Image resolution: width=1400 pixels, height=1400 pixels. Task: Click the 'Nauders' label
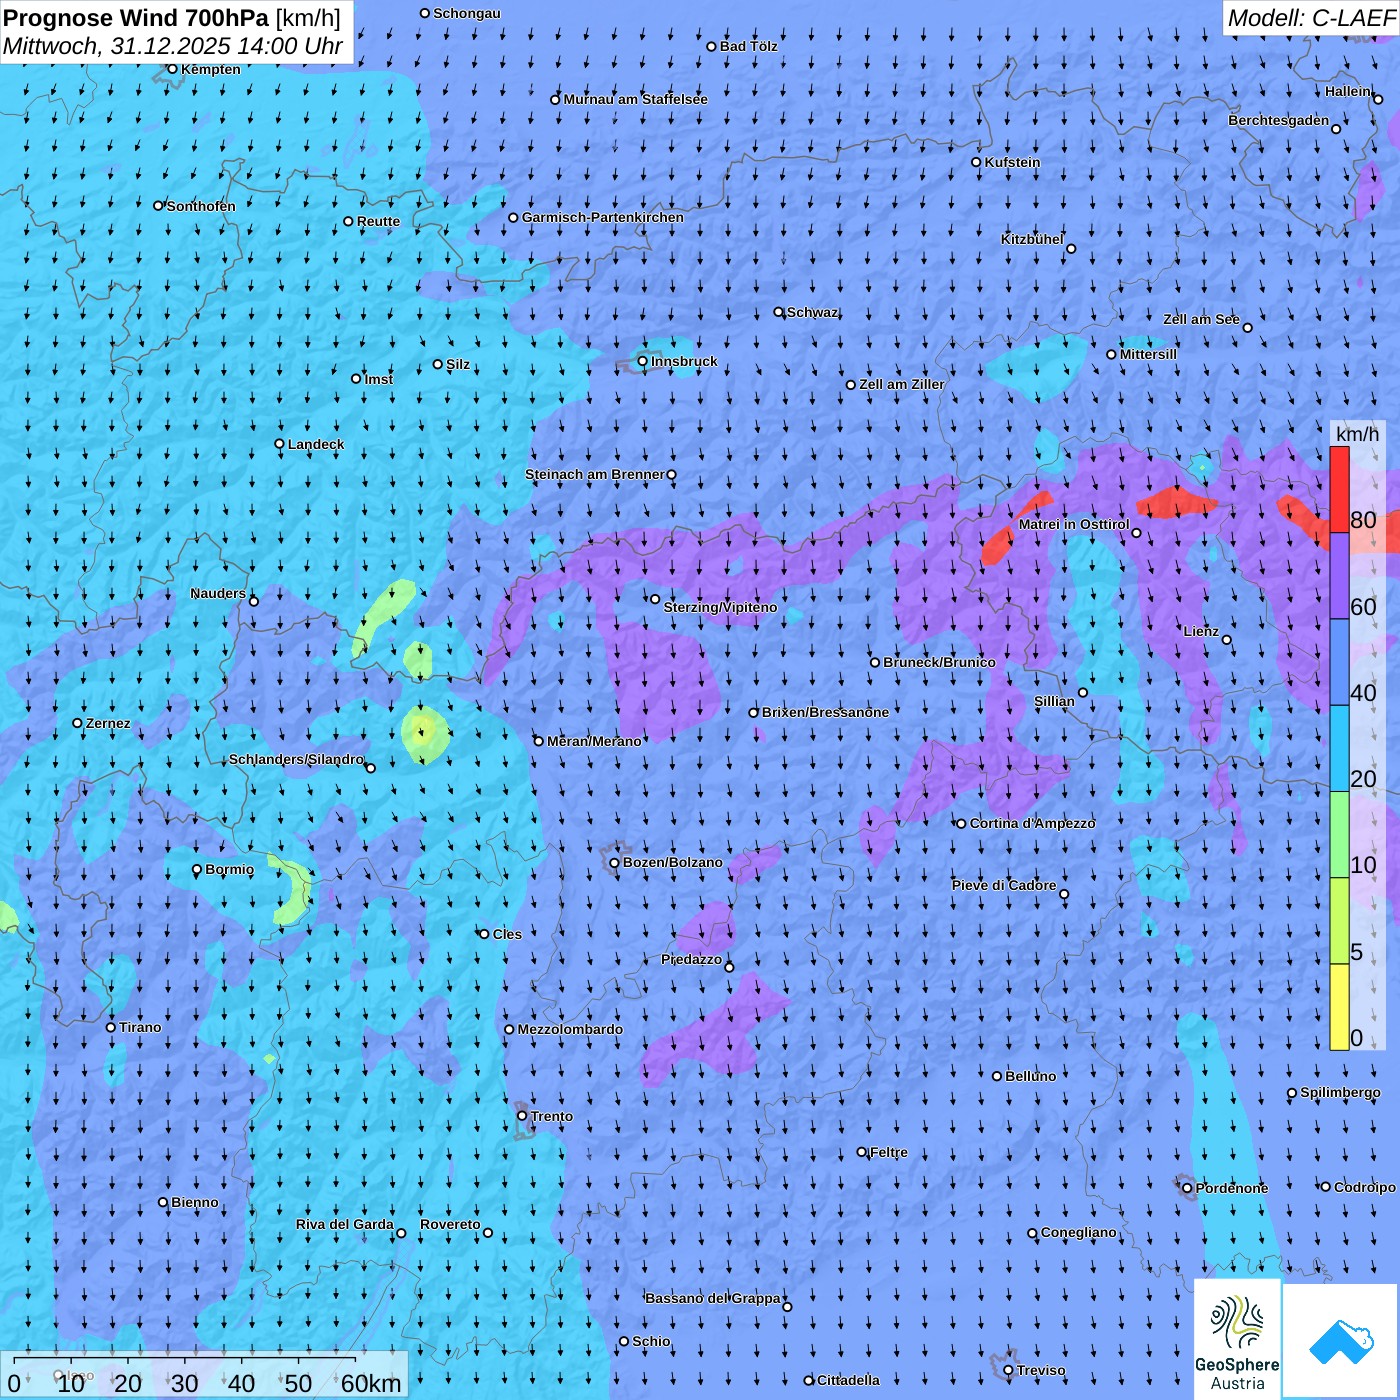[218, 593]
